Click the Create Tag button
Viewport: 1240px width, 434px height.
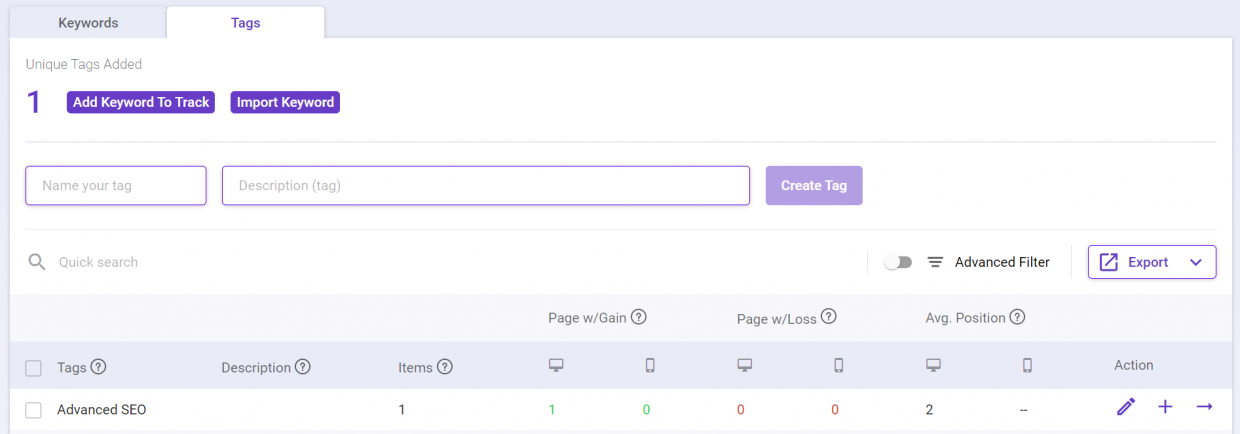coord(814,186)
